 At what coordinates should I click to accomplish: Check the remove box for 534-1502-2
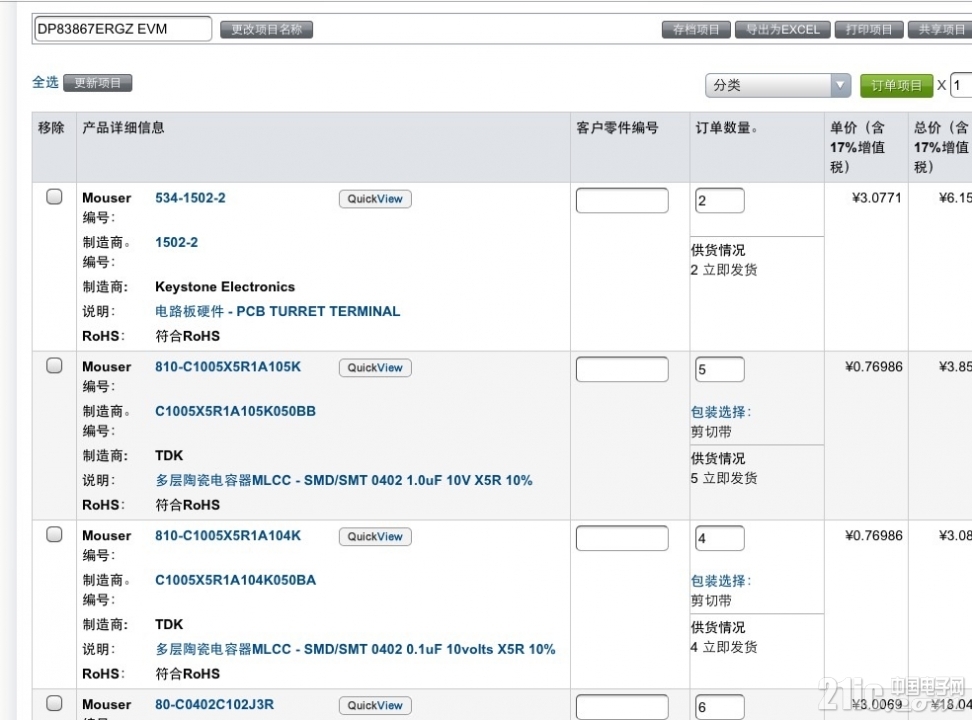point(55,197)
